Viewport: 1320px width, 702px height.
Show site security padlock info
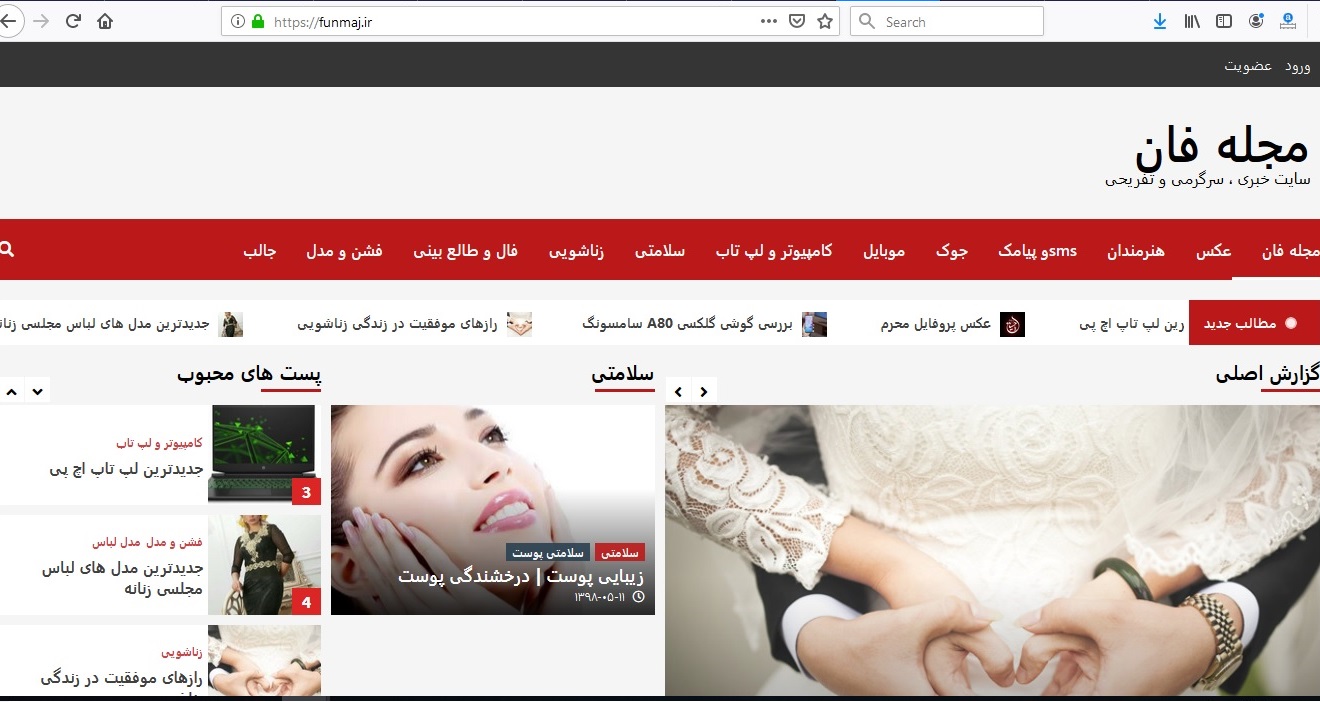click(x=258, y=21)
